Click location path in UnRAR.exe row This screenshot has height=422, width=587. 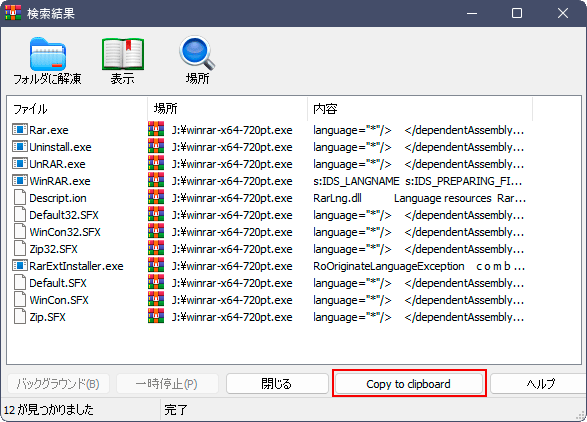[x=232, y=164]
